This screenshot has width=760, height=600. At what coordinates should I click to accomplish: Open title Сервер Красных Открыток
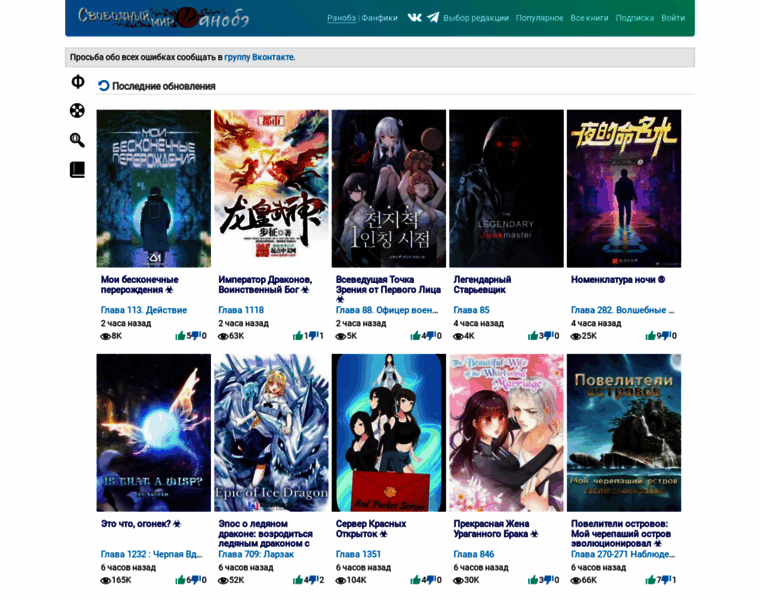coord(371,529)
